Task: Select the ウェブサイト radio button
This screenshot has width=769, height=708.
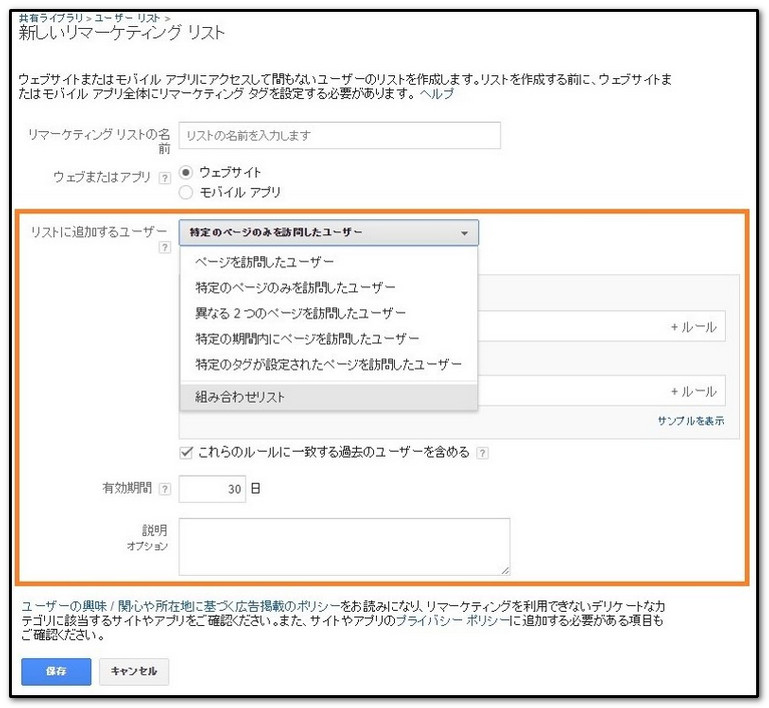Action: 185,173
